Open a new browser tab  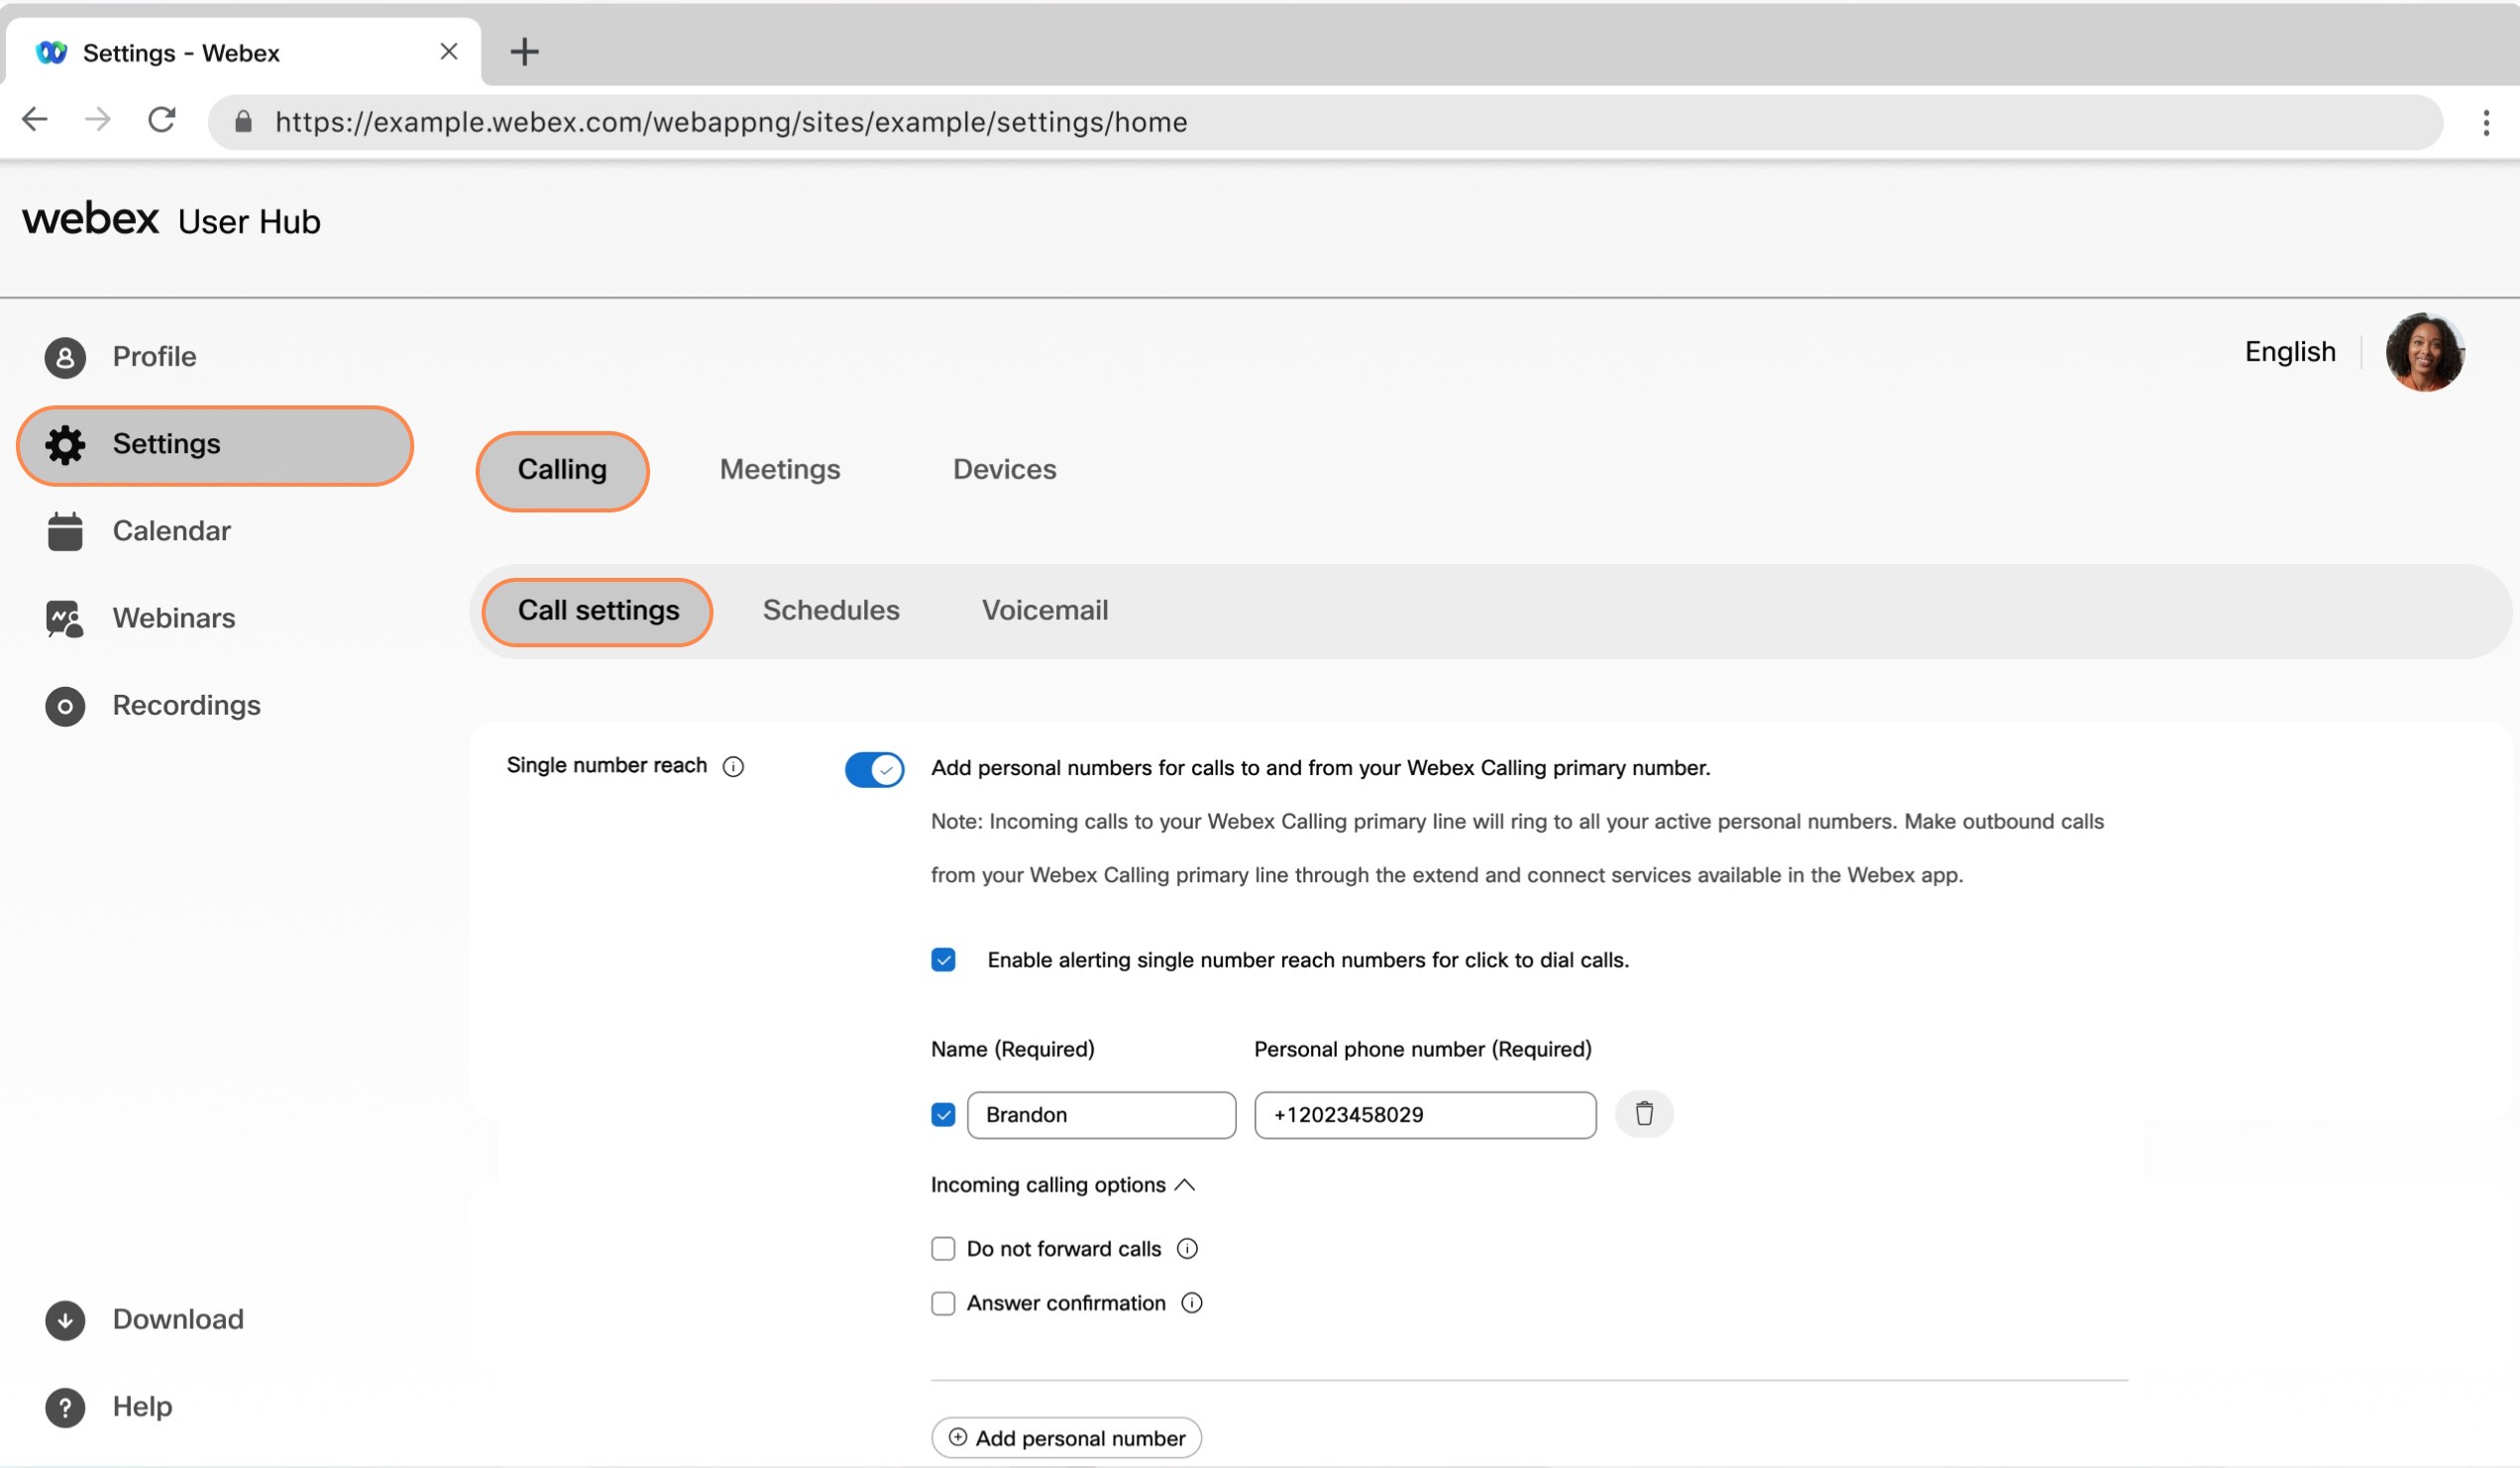(x=524, y=51)
